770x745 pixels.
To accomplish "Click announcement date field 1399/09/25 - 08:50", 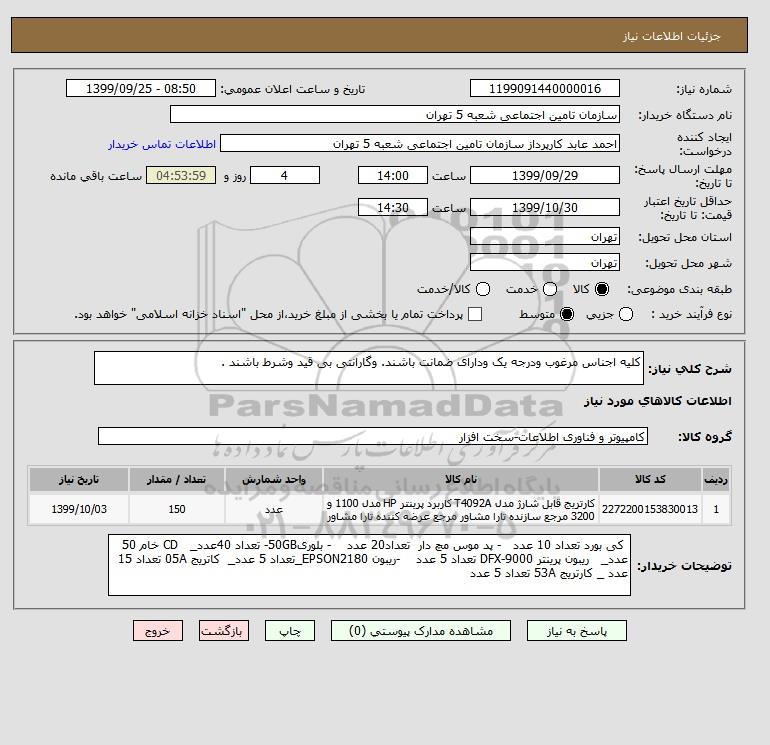I will click(141, 88).
